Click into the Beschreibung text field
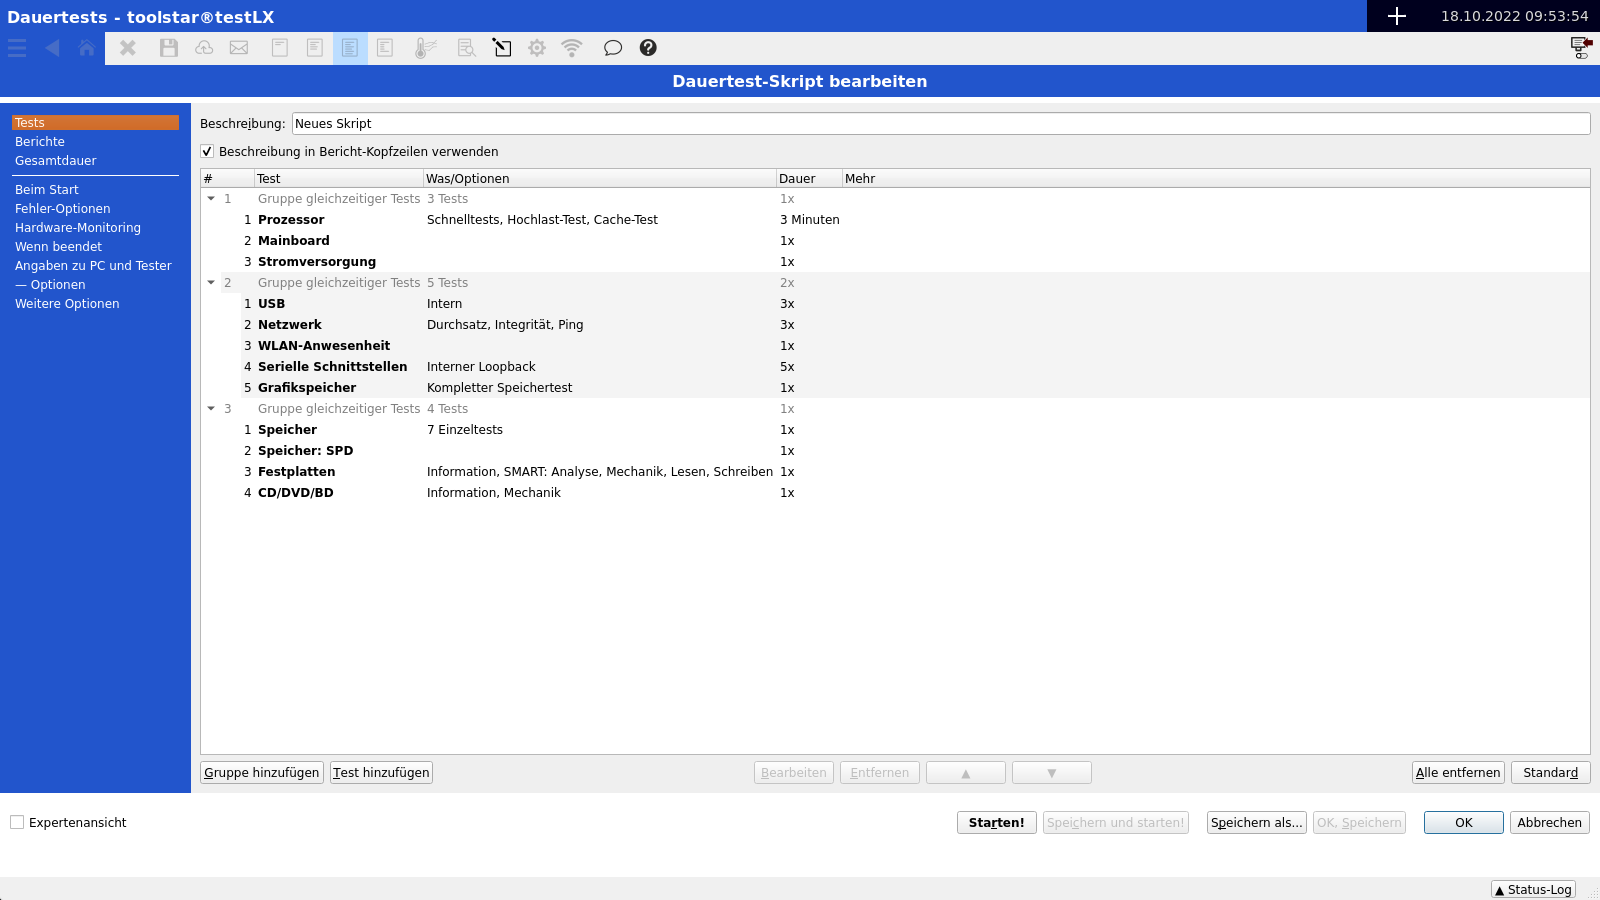Image resolution: width=1600 pixels, height=900 pixels. (940, 124)
